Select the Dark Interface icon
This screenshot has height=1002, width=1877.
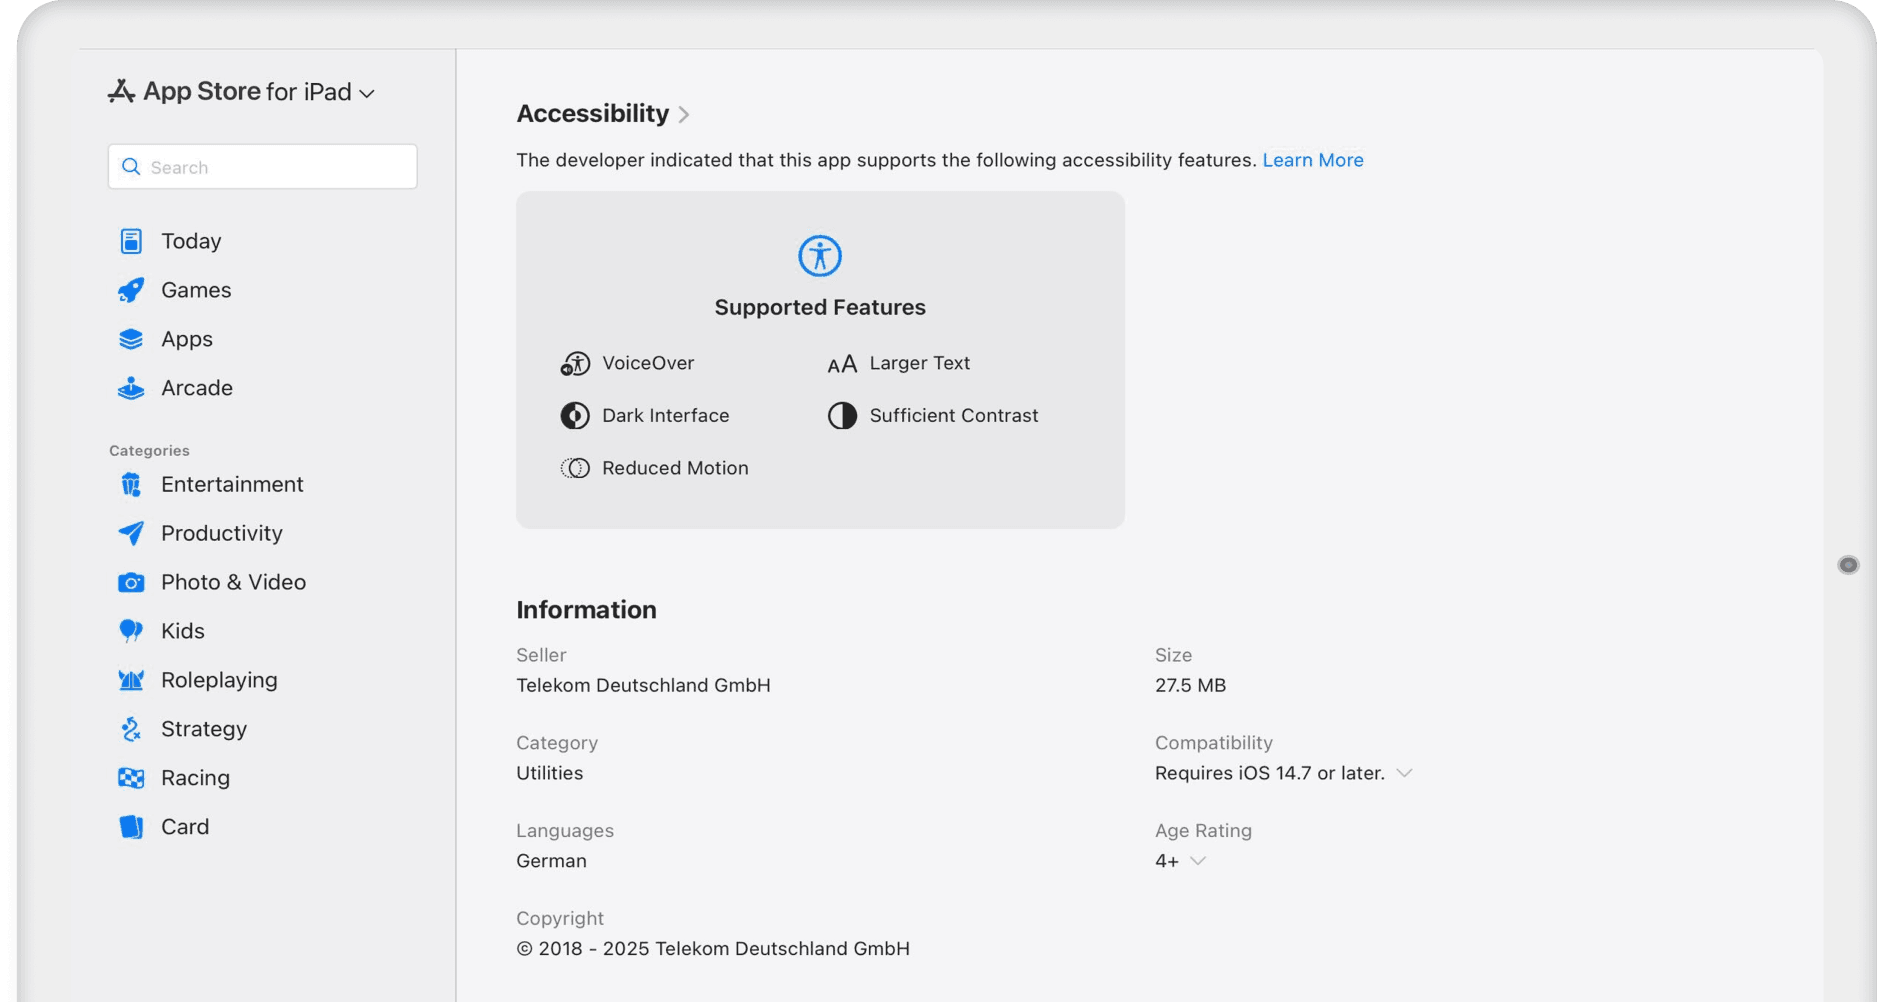point(575,416)
